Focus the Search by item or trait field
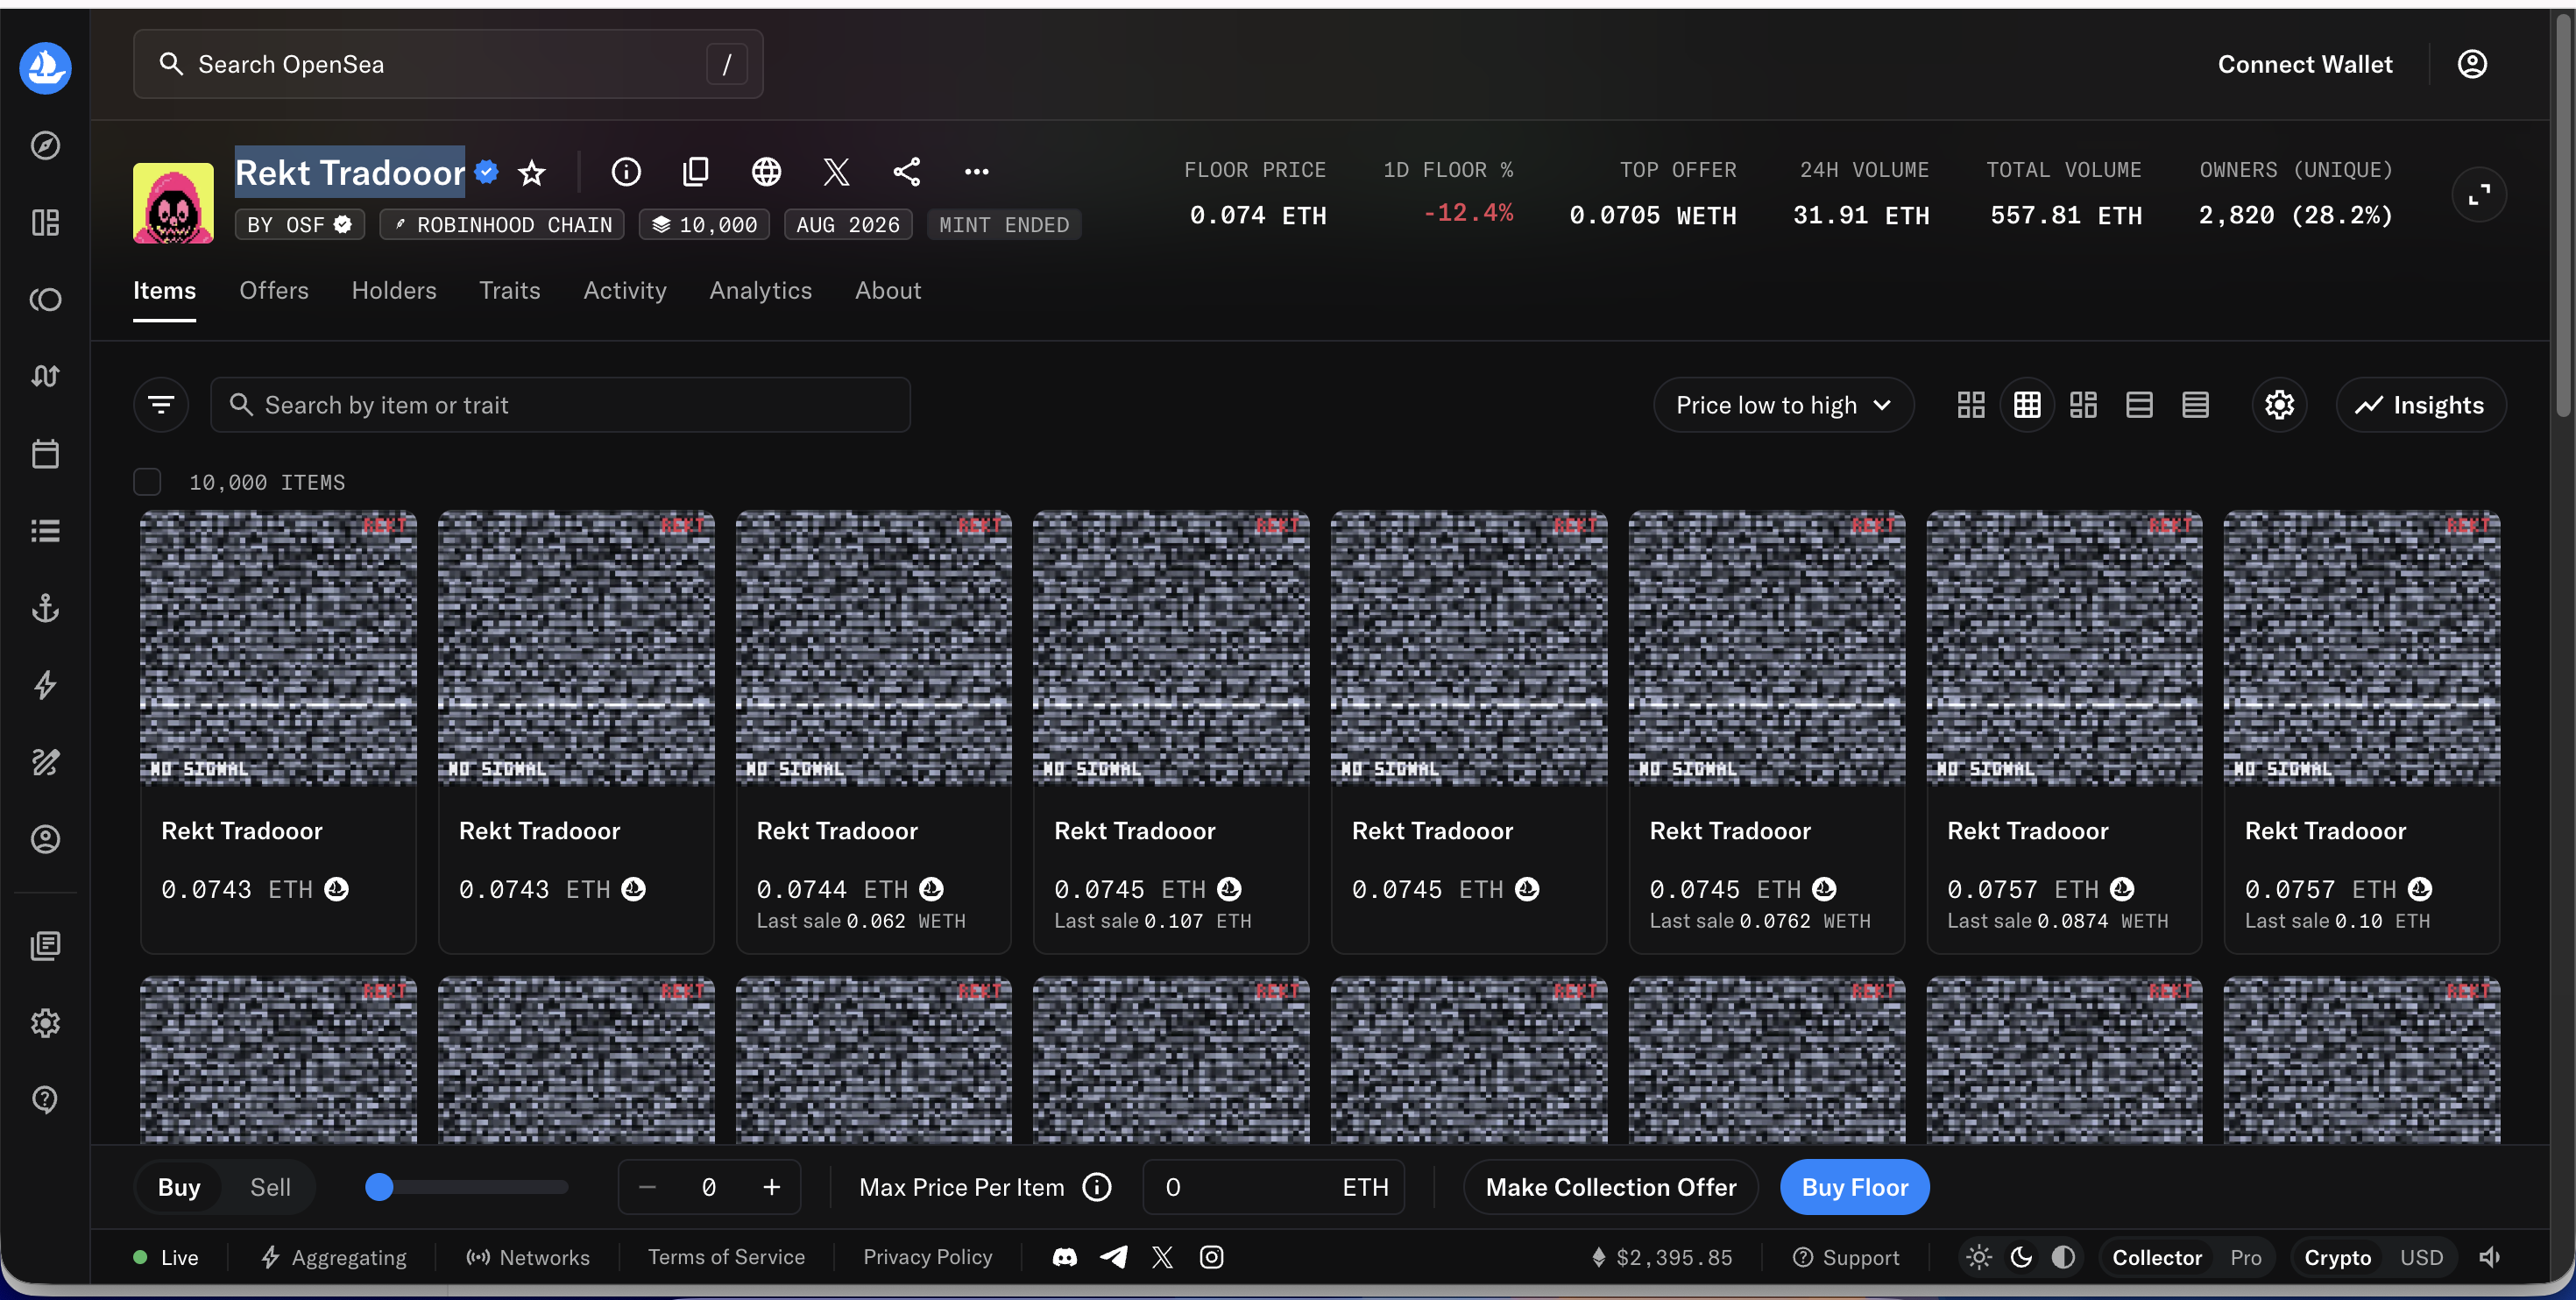The image size is (2576, 1300). coord(560,404)
